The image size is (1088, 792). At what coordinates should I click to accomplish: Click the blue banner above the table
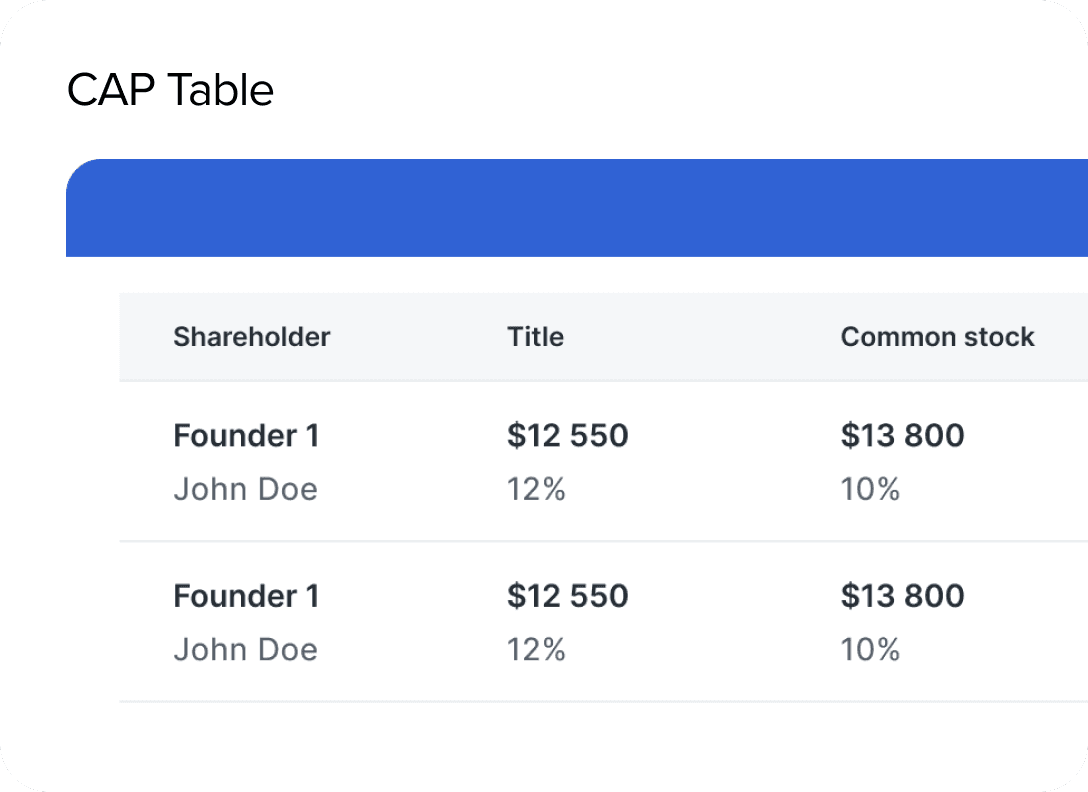click(x=576, y=208)
